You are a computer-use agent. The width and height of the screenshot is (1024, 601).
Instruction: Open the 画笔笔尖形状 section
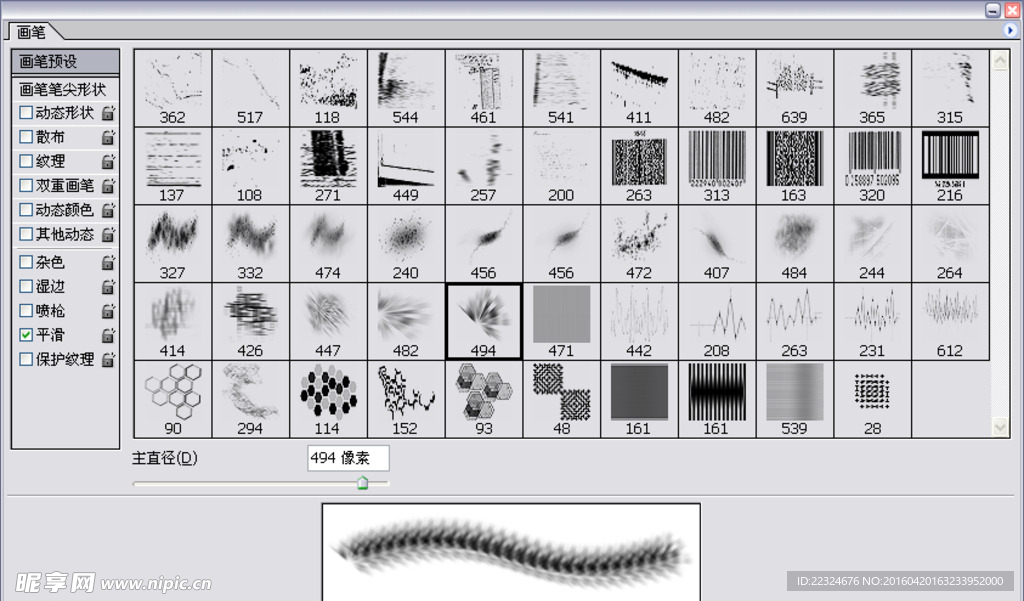(65, 89)
